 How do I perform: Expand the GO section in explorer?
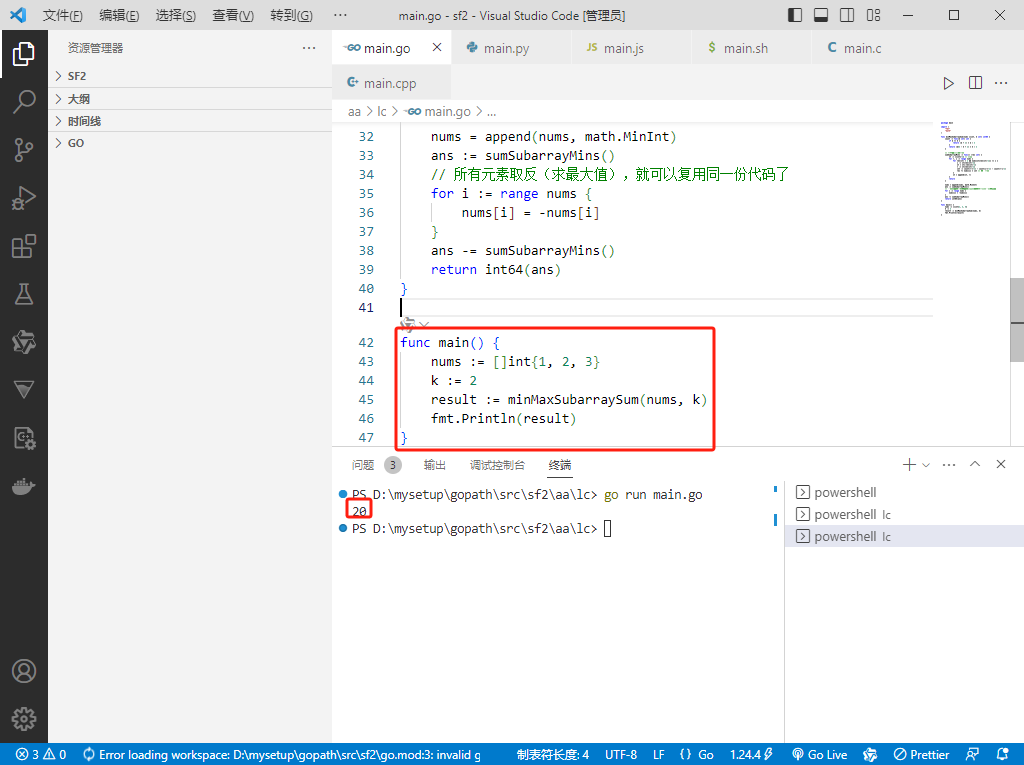click(x=190, y=143)
